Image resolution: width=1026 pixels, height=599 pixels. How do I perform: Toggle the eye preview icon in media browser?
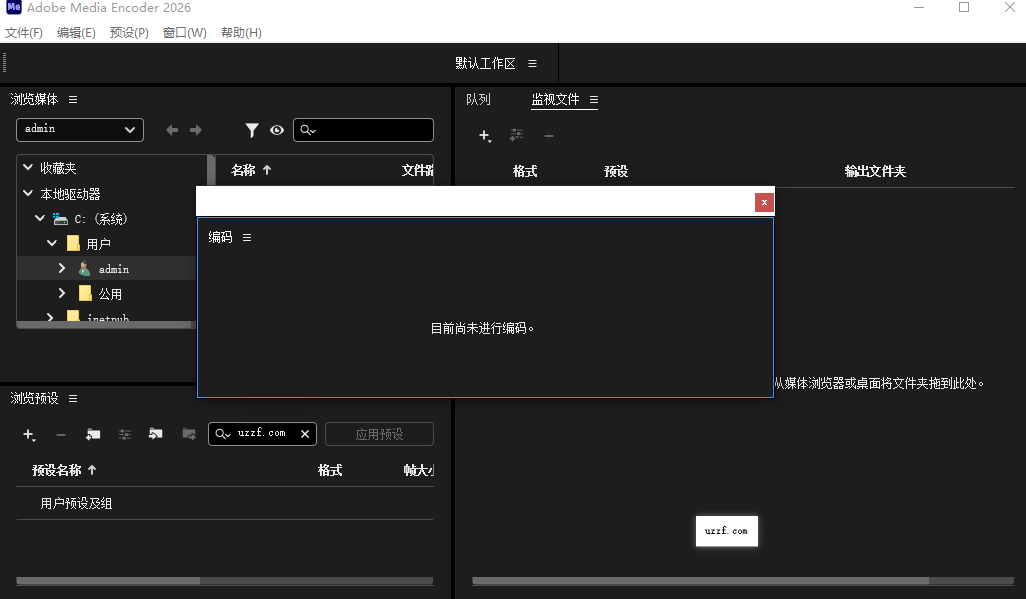pyautogui.click(x=276, y=130)
